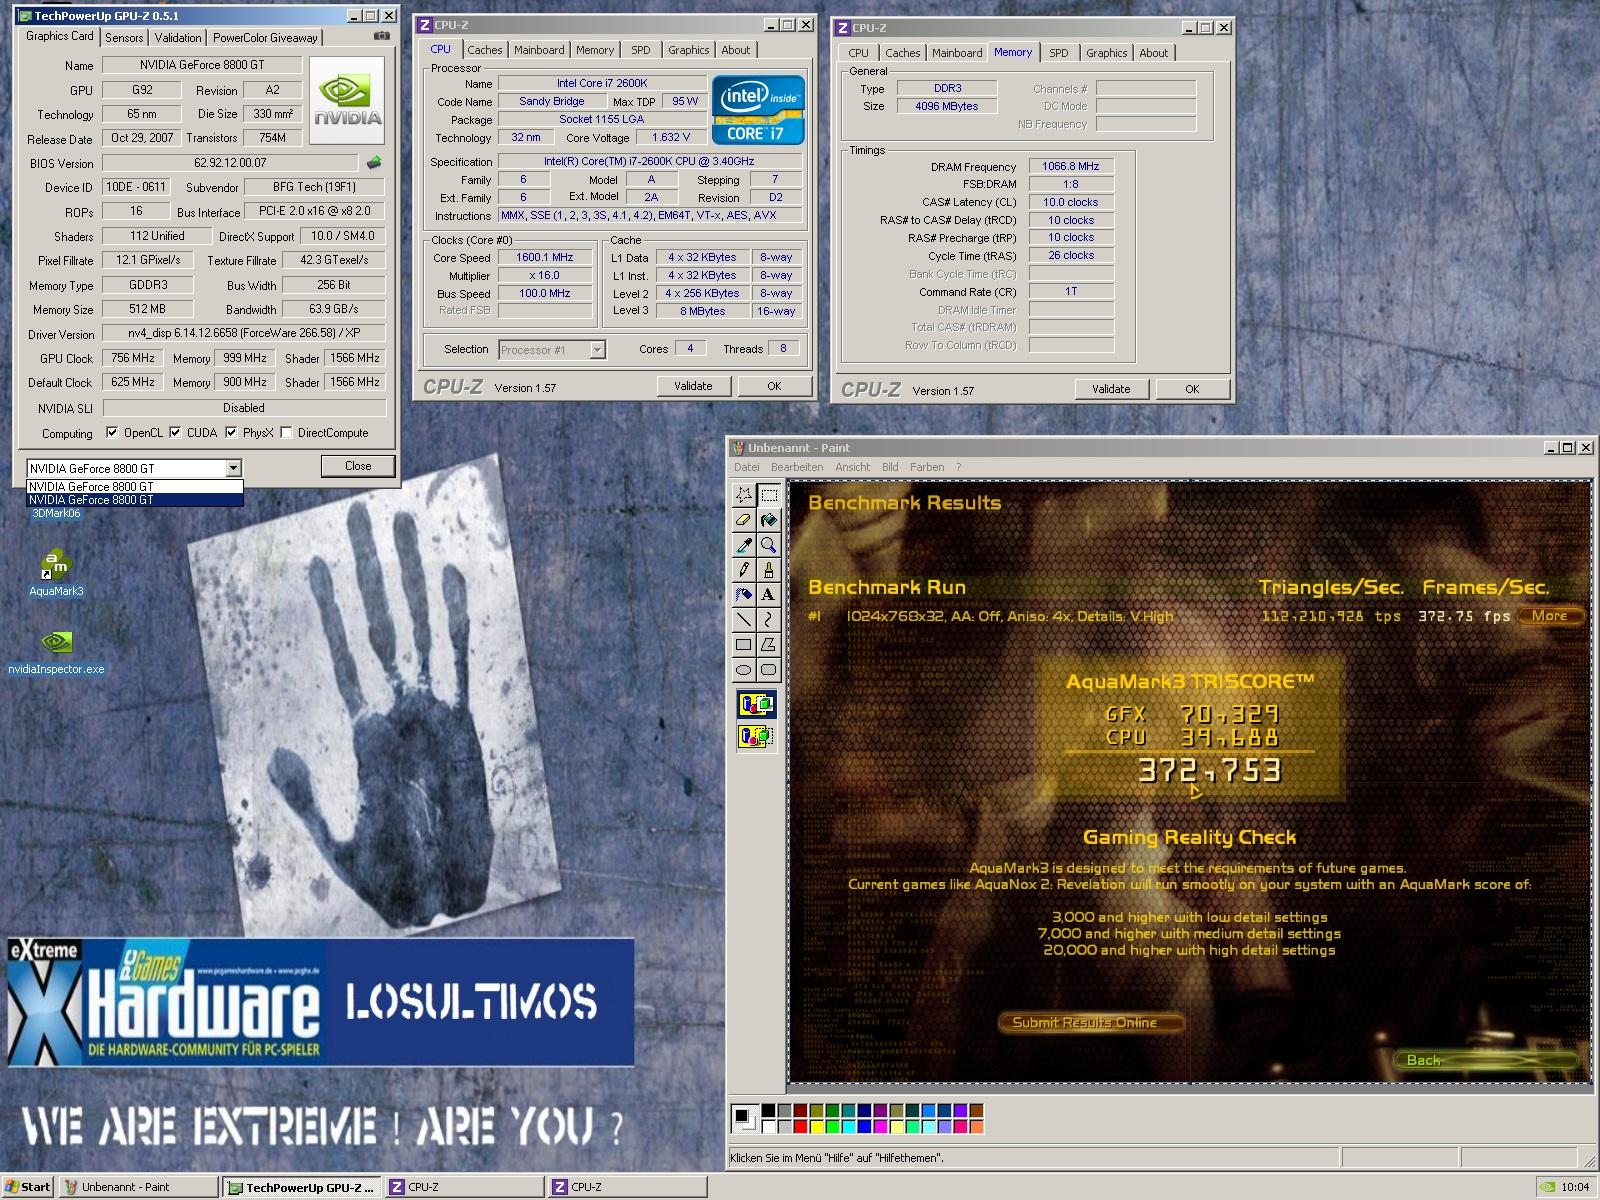Pick the Rectangle shape tool

744,645
